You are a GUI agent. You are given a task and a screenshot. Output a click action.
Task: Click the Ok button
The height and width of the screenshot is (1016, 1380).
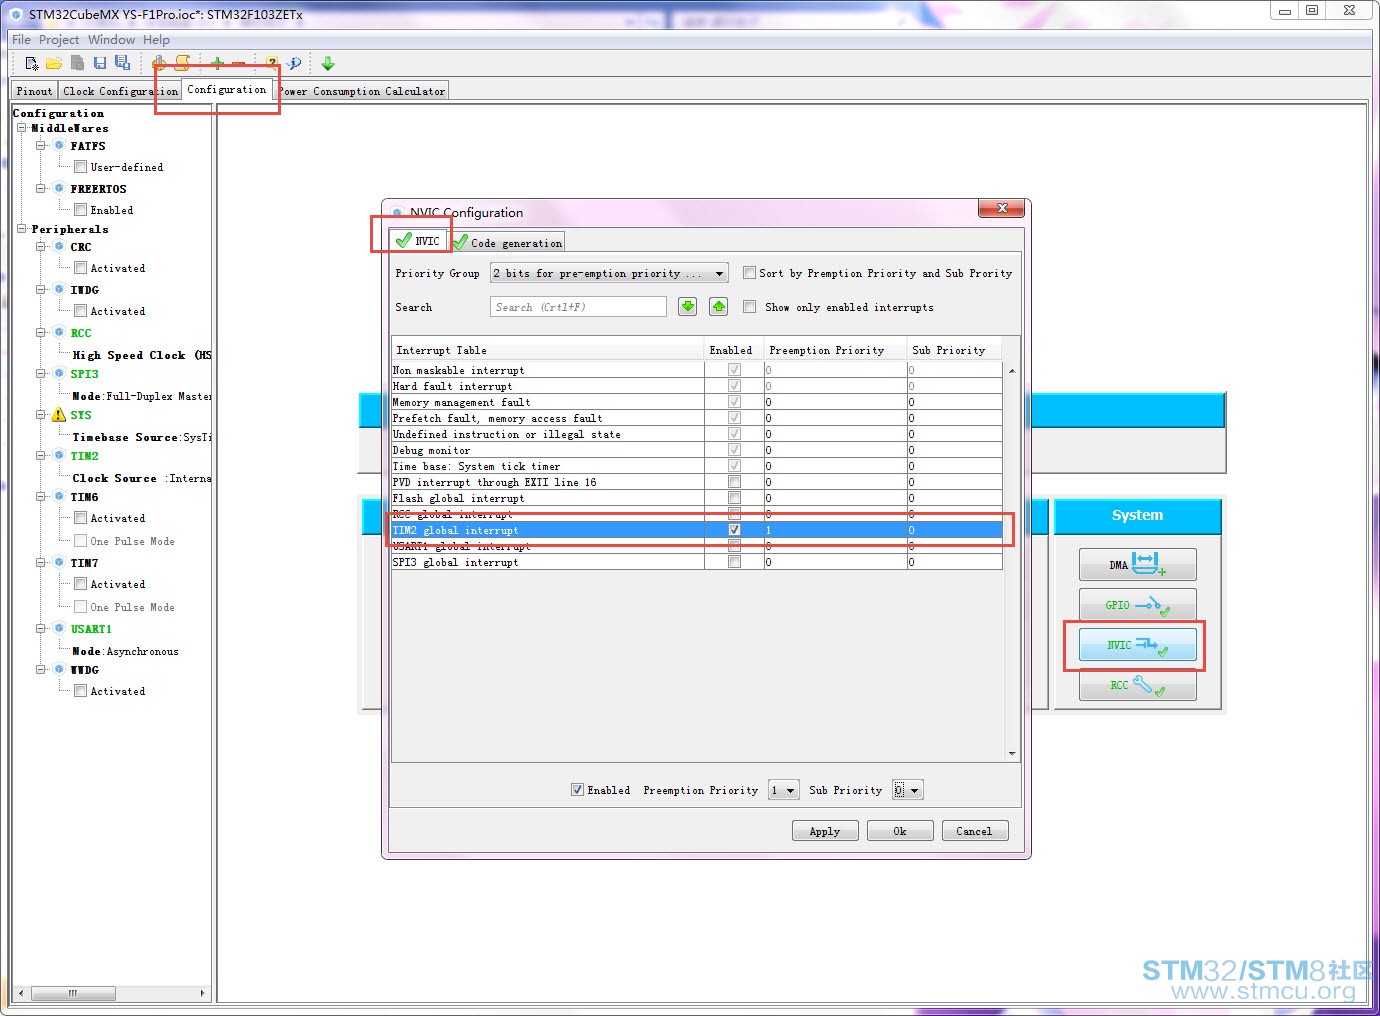(900, 831)
